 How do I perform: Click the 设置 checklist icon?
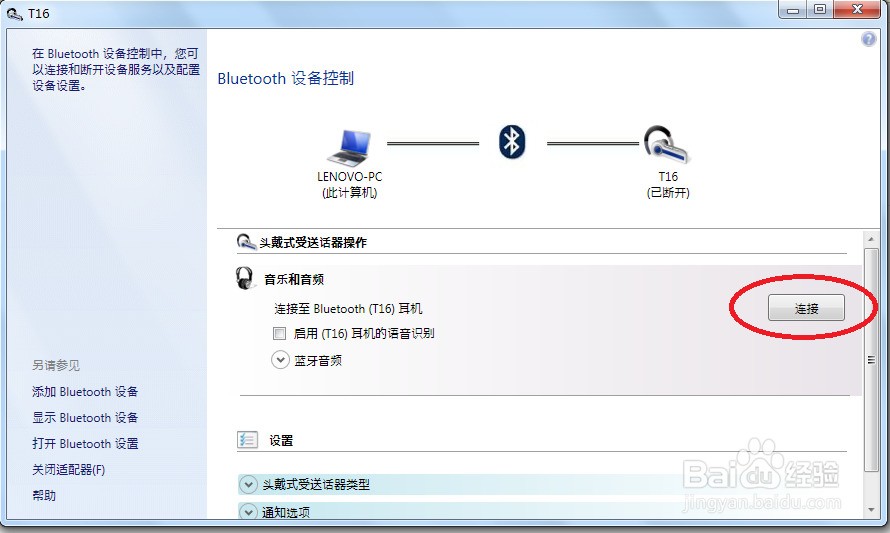pos(247,440)
